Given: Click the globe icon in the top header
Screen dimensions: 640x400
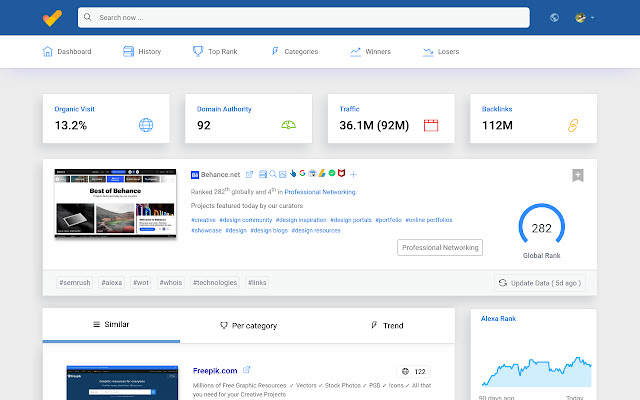Looking at the screenshot, I should (x=554, y=18).
